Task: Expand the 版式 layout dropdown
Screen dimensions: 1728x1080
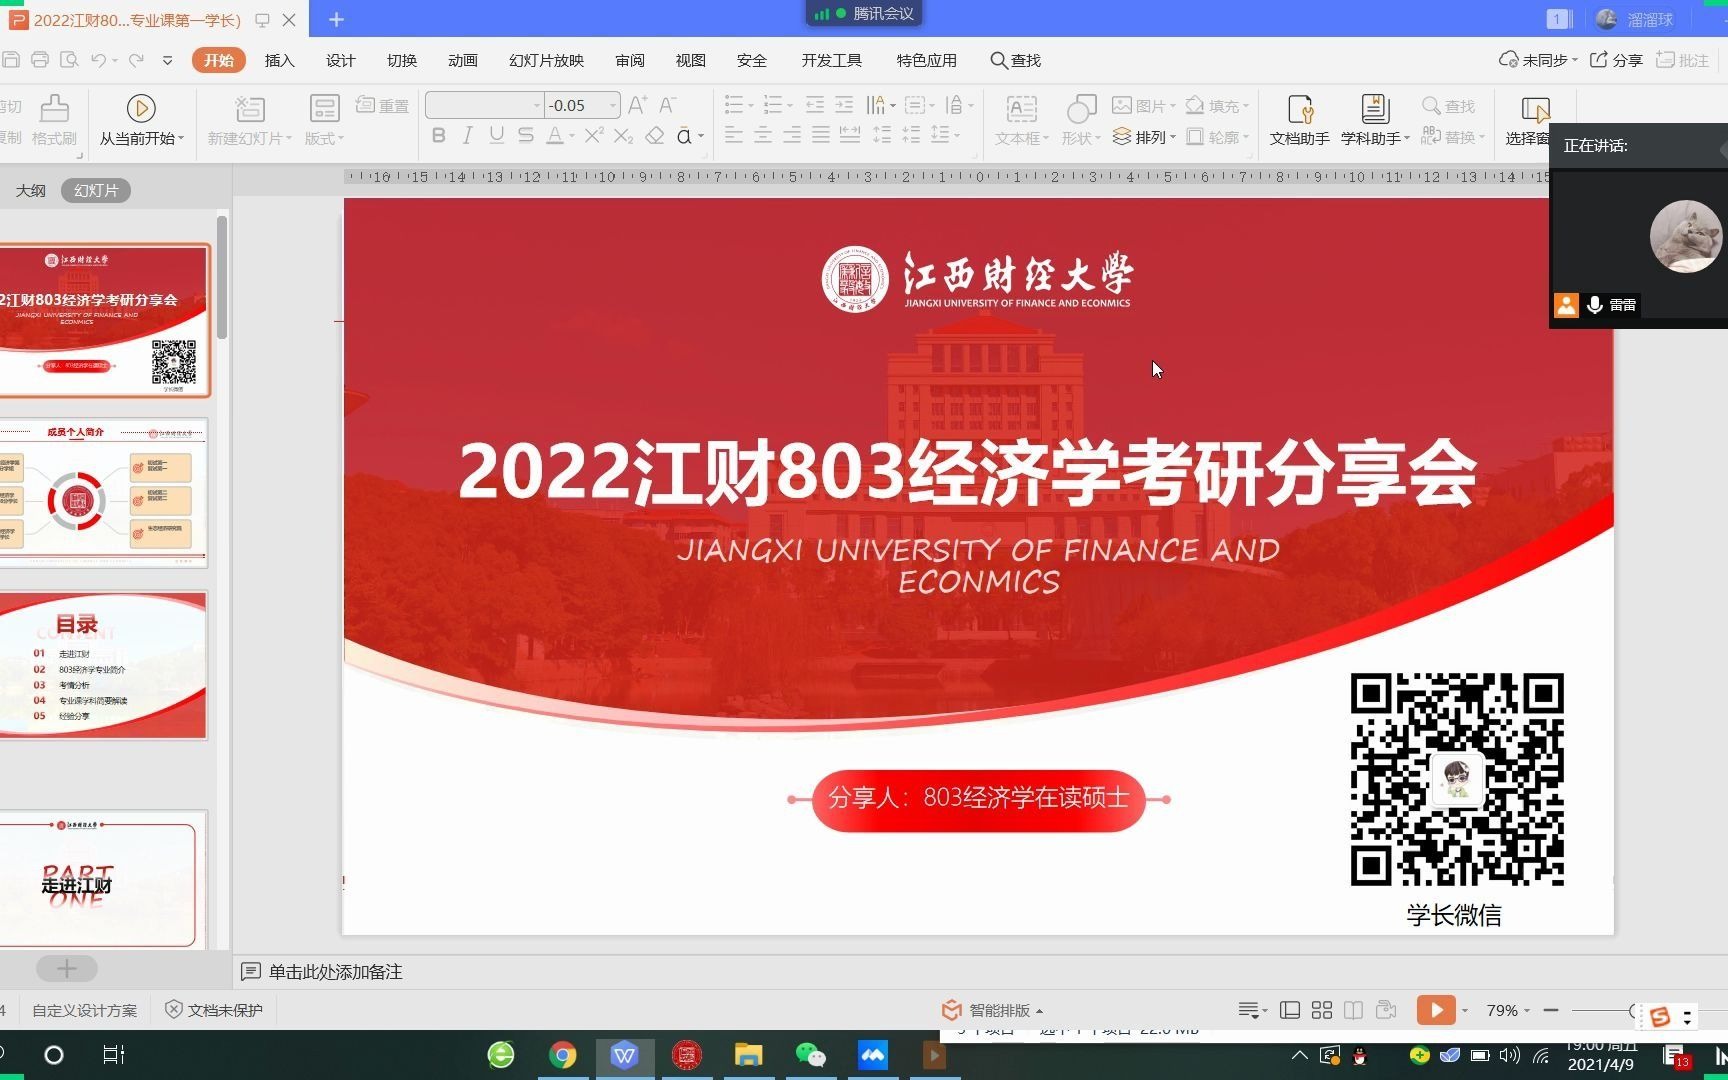Action: pyautogui.click(x=324, y=138)
